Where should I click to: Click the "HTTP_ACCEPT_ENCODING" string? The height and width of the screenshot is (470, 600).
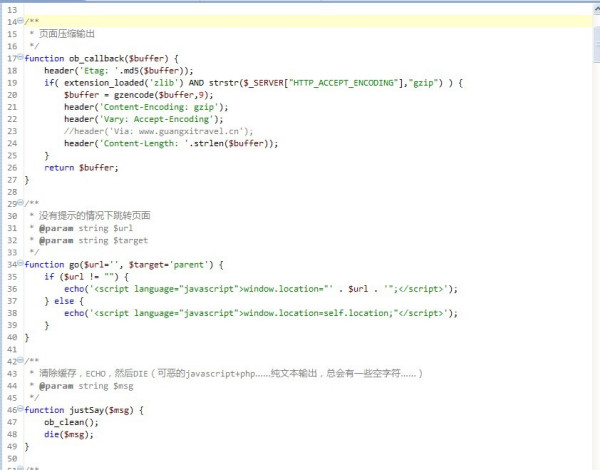click(344, 83)
